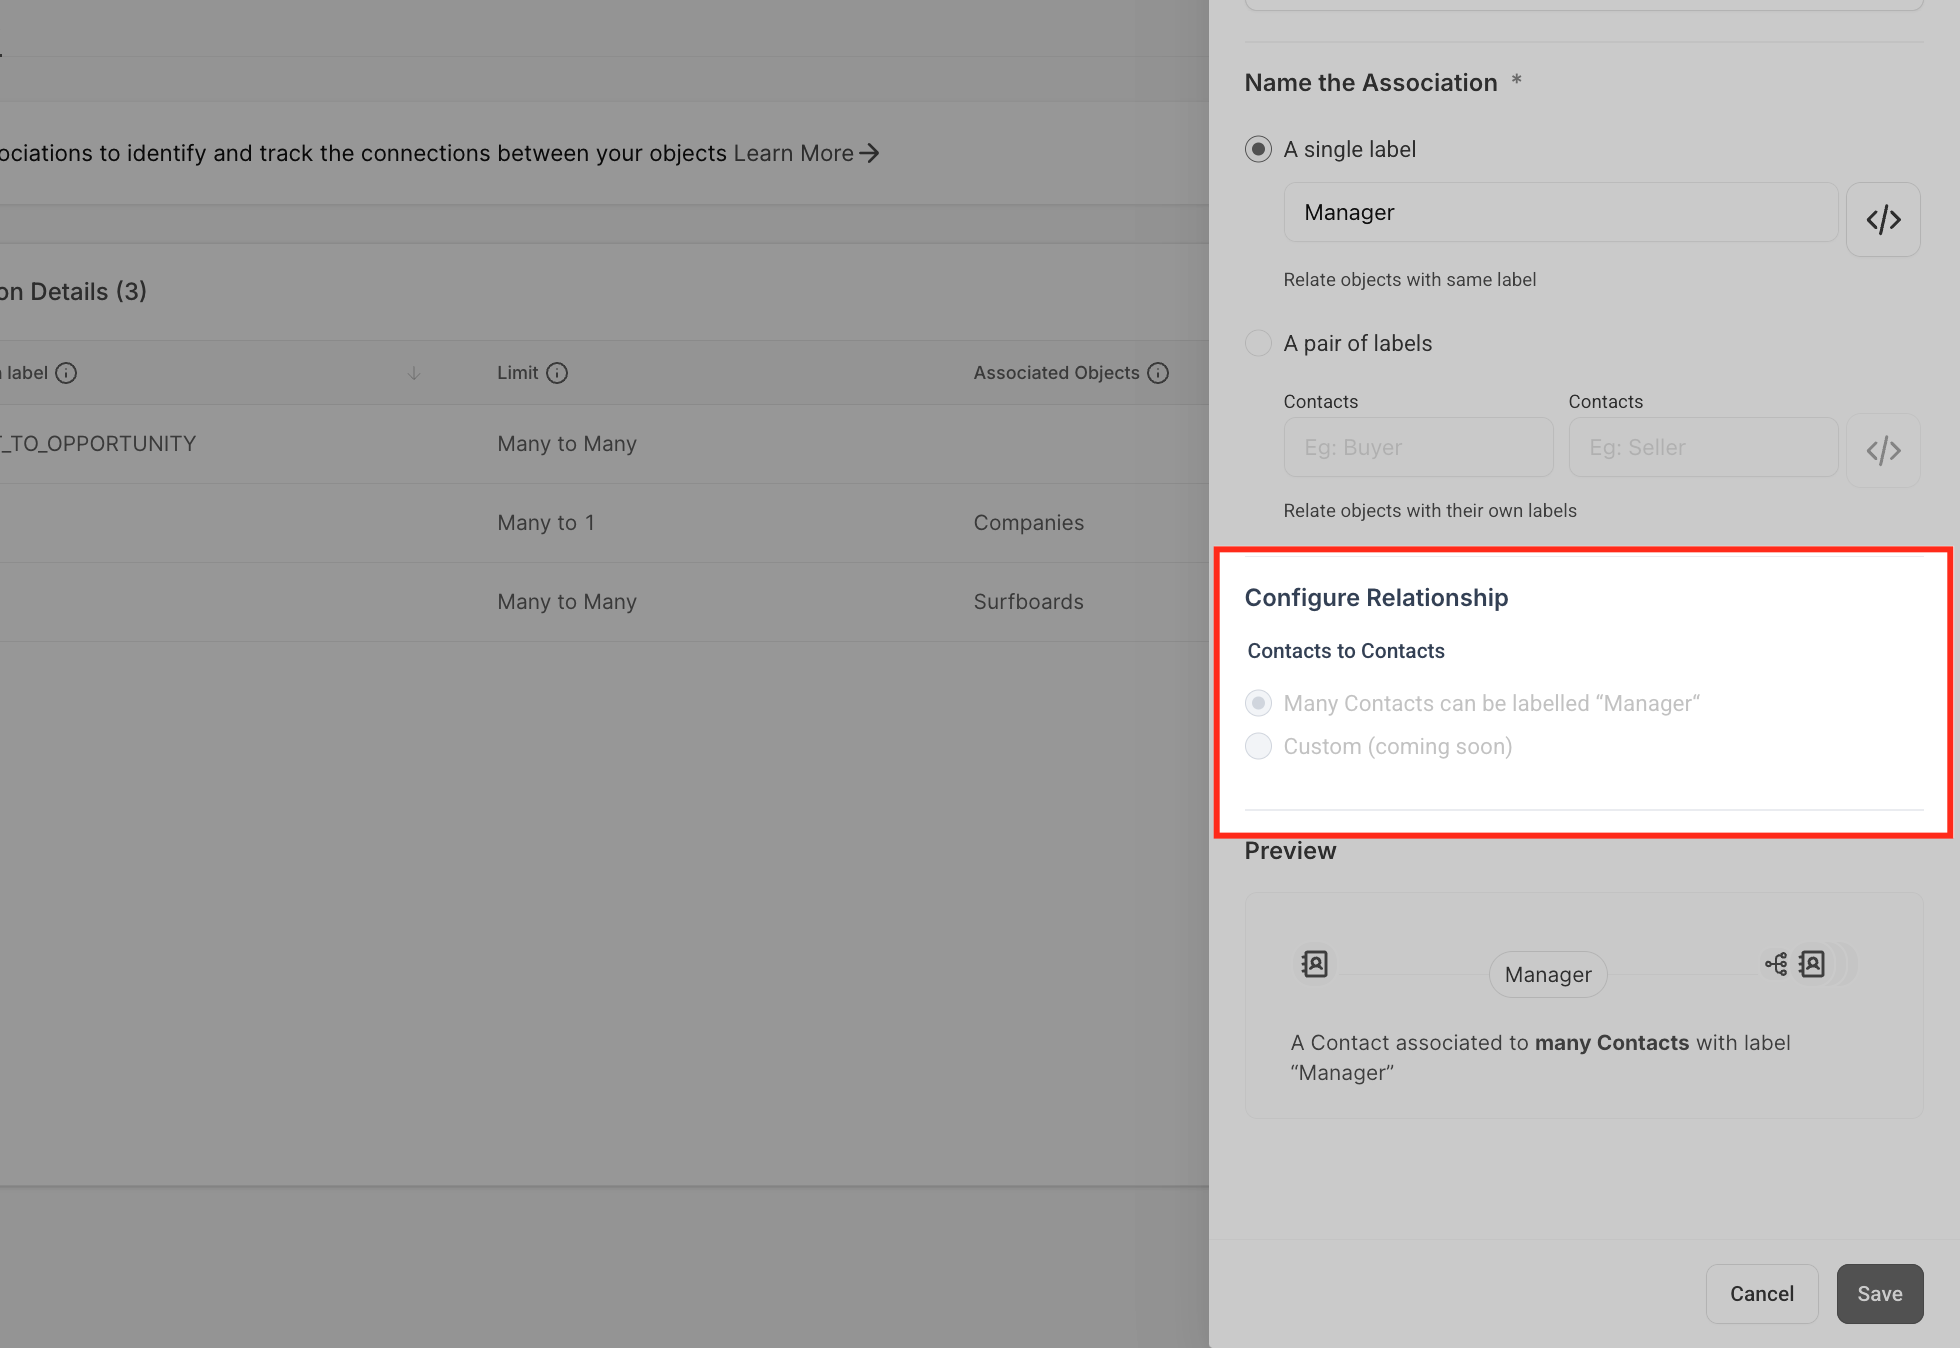
Task: Choose 'Custom (coming soon)' radio option
Action: (x=1258, y=746)
